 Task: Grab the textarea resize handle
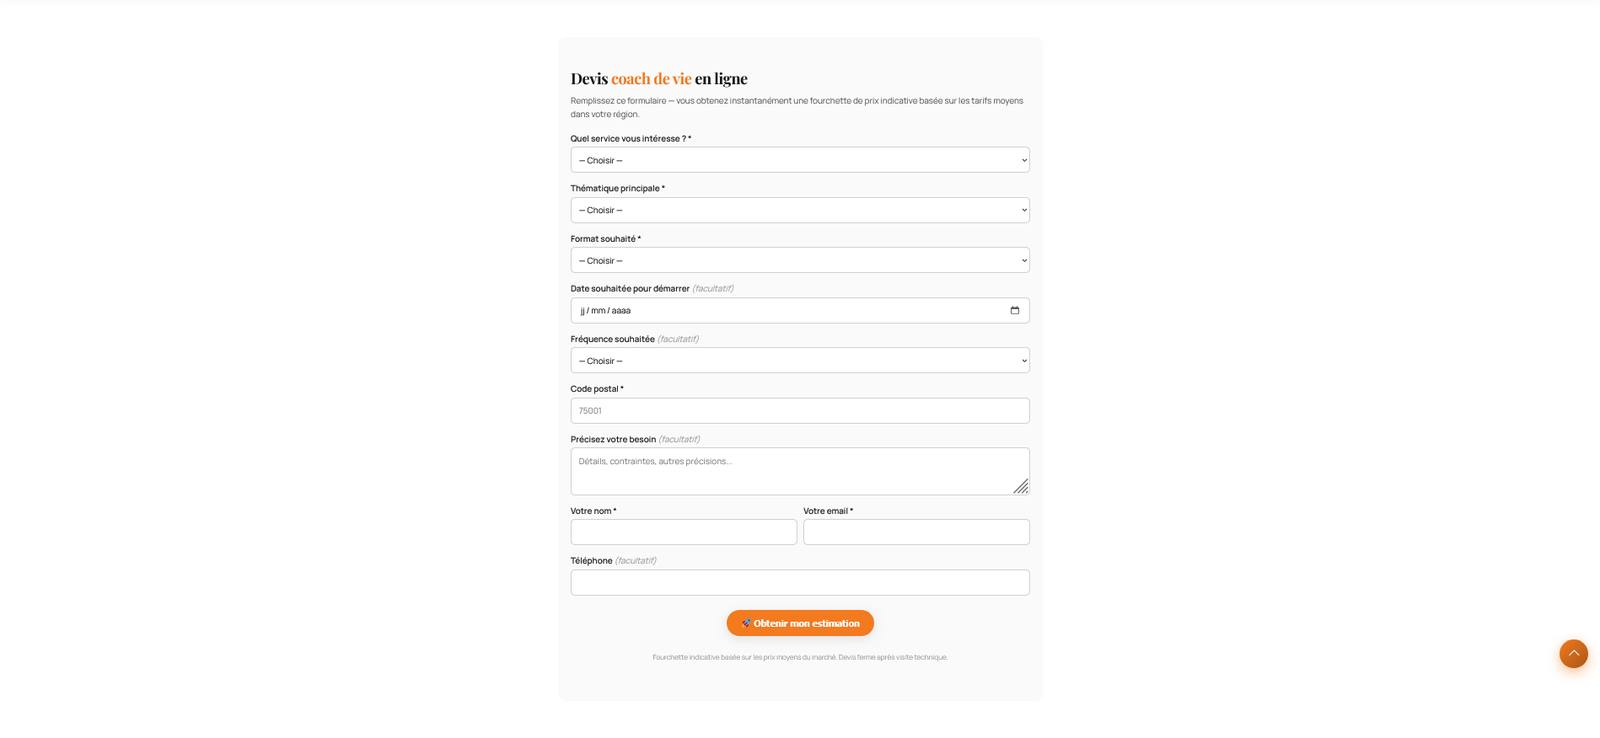coord(1020,486)
